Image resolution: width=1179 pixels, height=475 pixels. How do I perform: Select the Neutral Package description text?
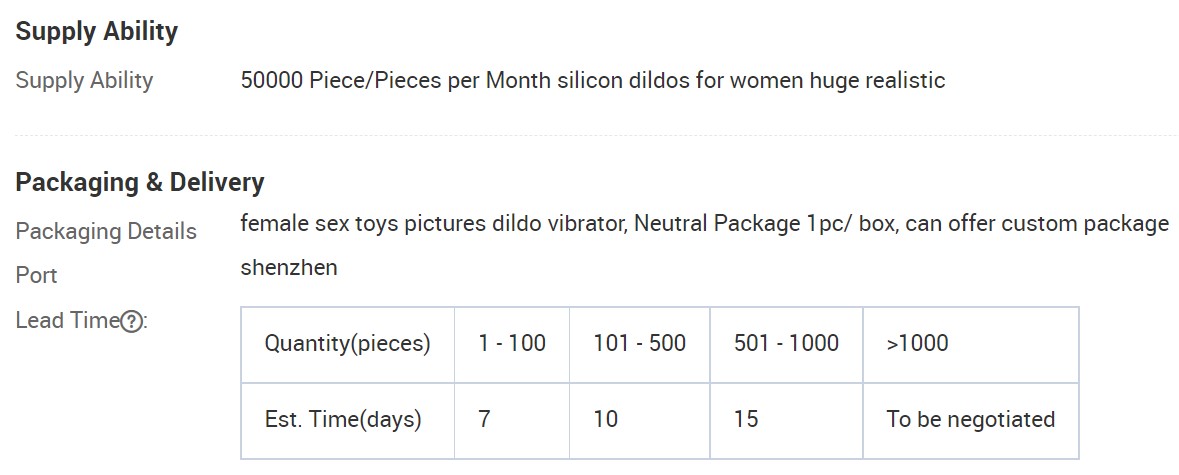coord(705,223)
